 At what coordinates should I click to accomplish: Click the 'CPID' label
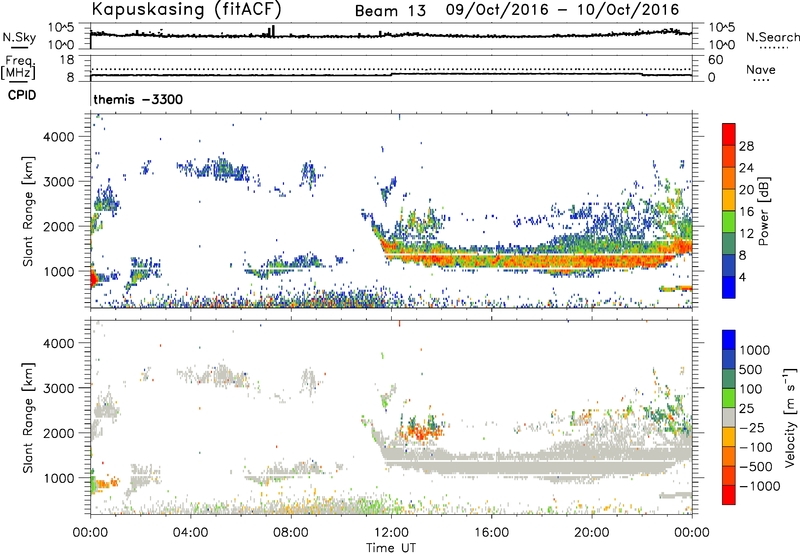pos(22,95)
